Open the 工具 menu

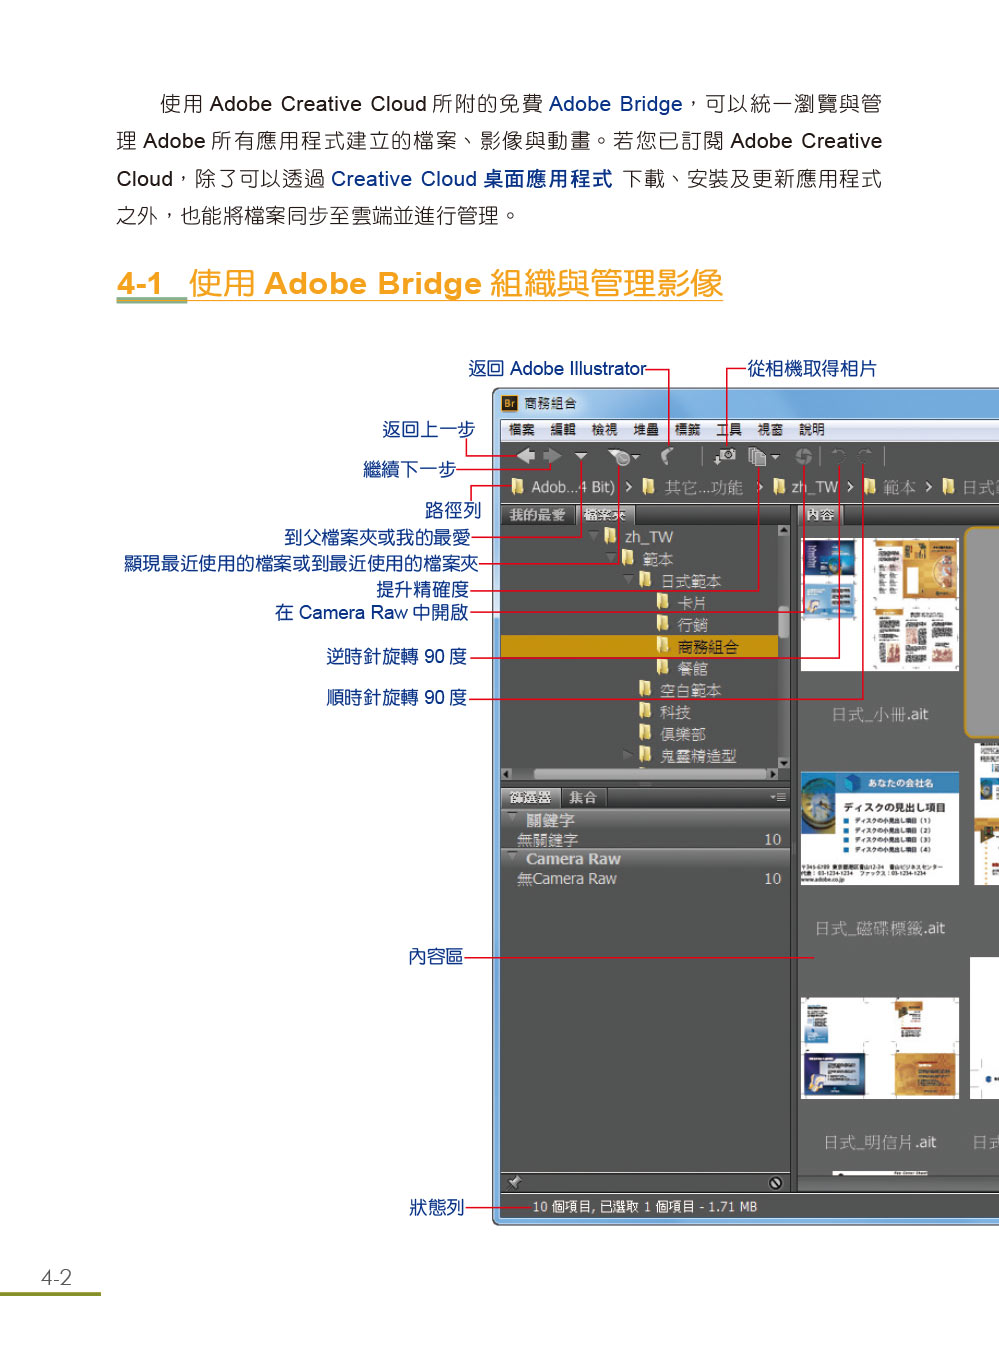729,430
